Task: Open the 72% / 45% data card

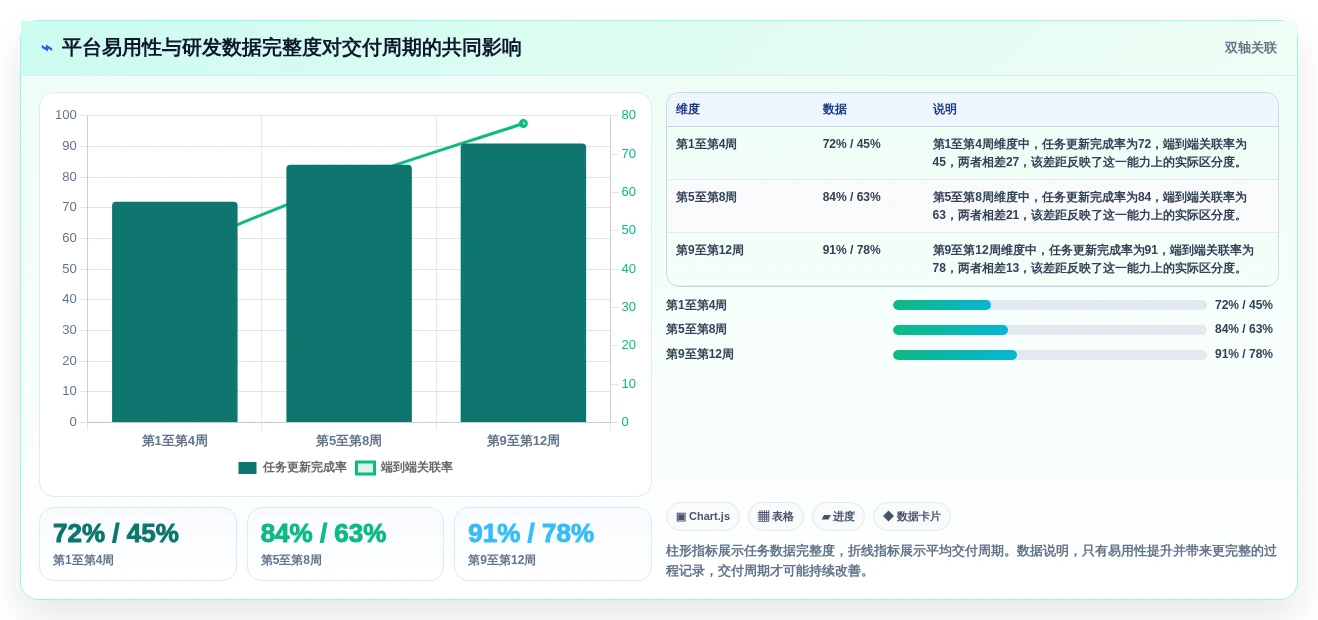Action: click(138, 544)
